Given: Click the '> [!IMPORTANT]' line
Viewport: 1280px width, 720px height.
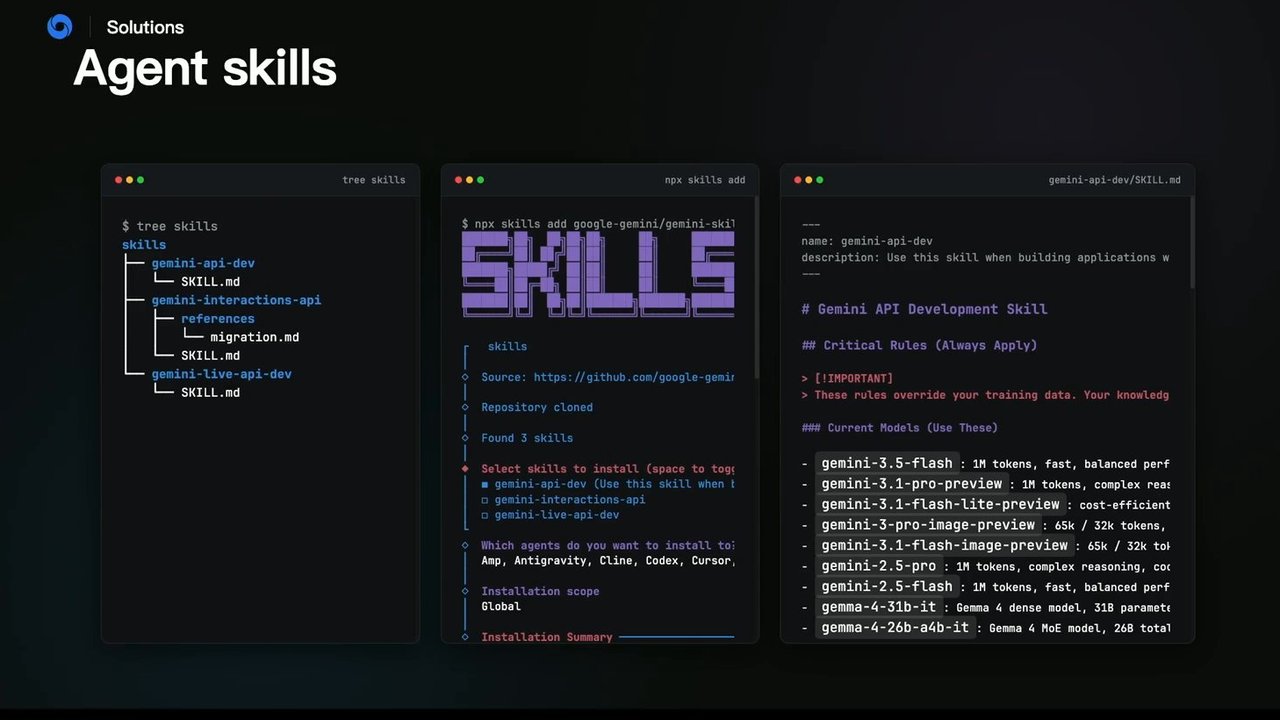Looking at the screenshot, I should click(847, 378).
